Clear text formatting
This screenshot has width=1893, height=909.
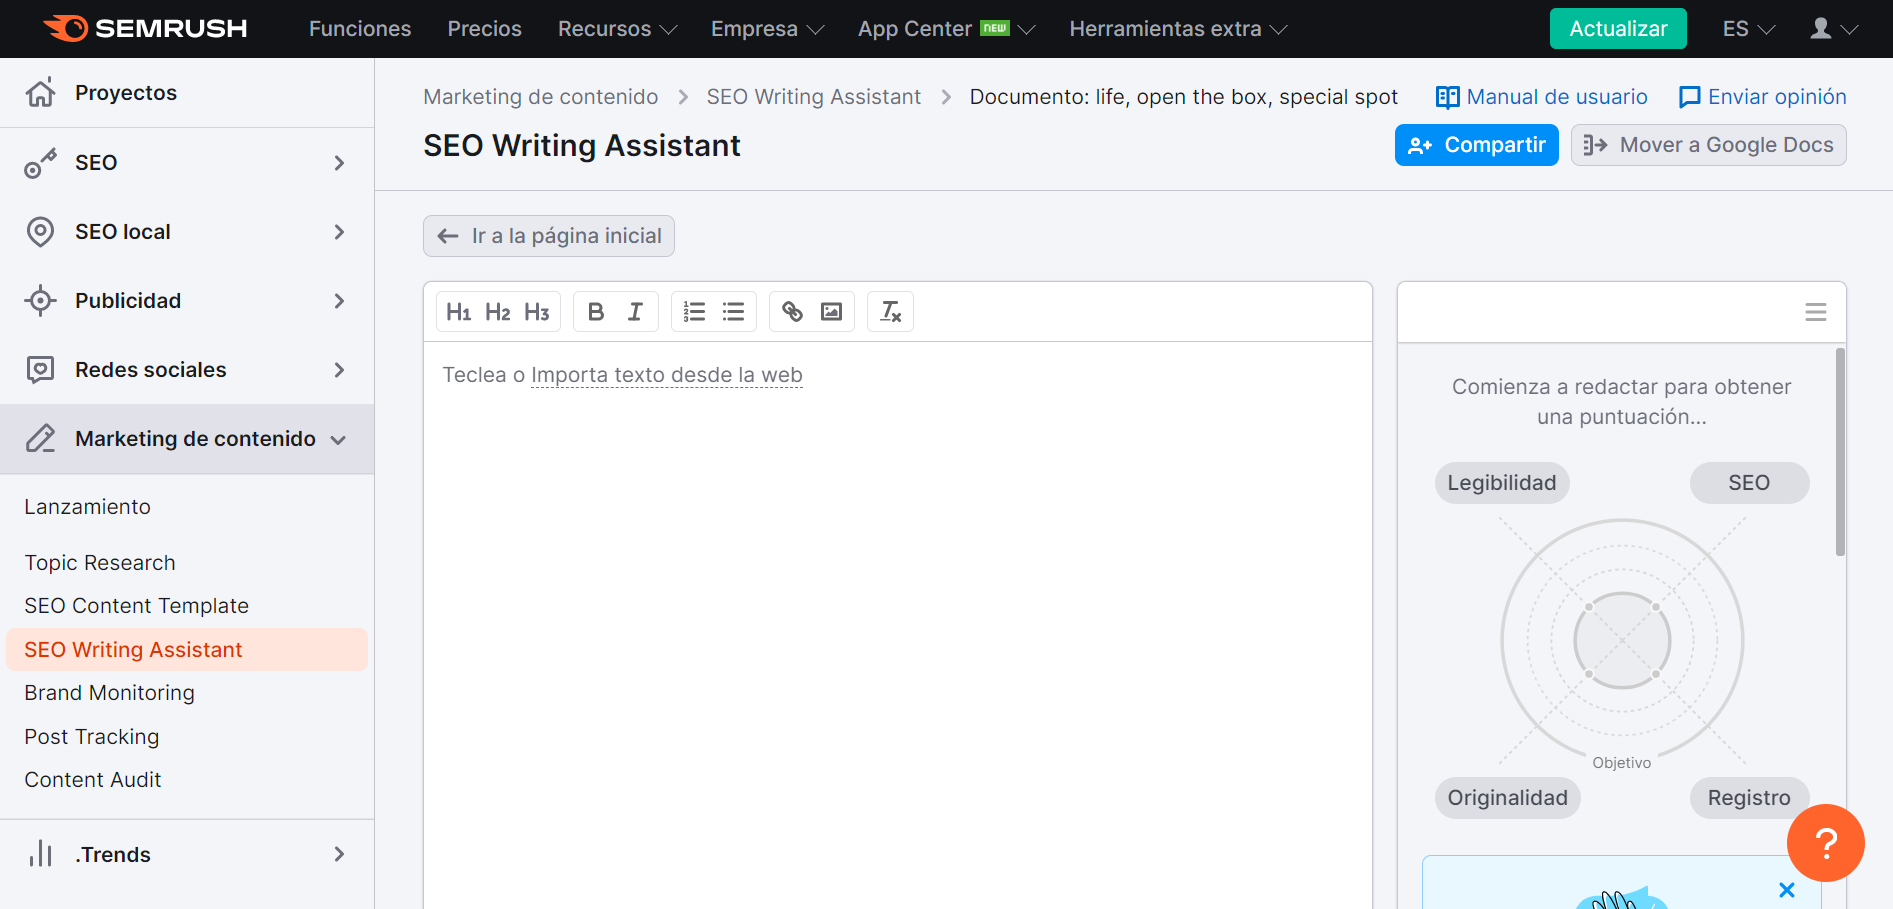(890, 312)
